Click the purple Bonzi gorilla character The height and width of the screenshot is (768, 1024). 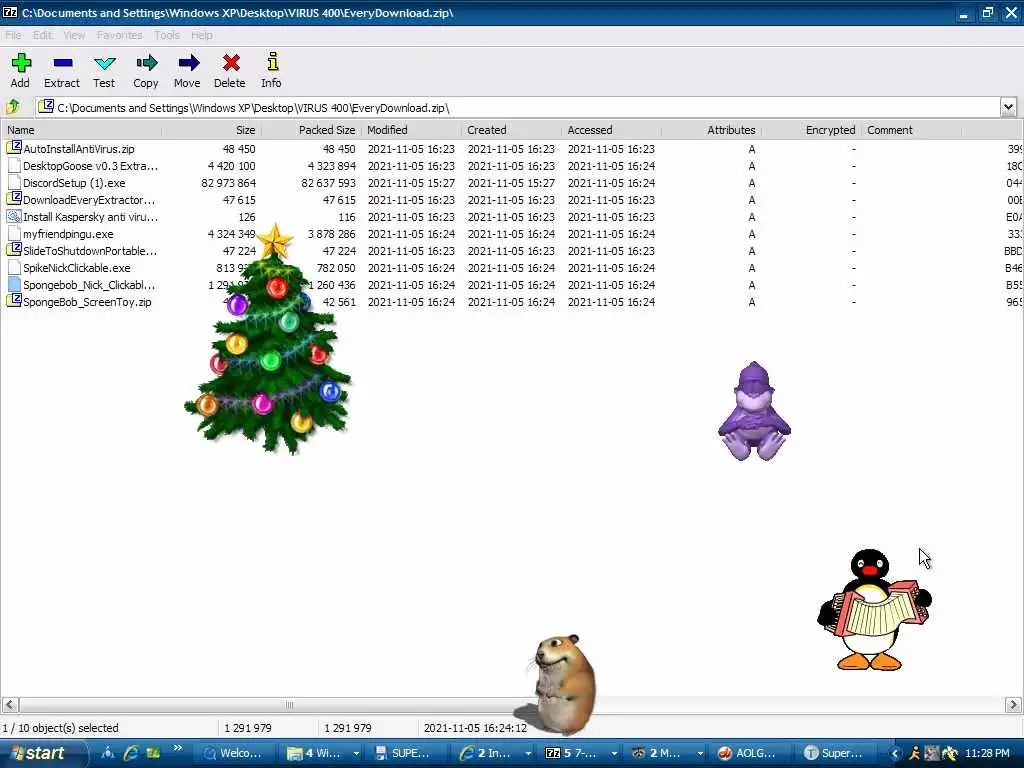754,411
